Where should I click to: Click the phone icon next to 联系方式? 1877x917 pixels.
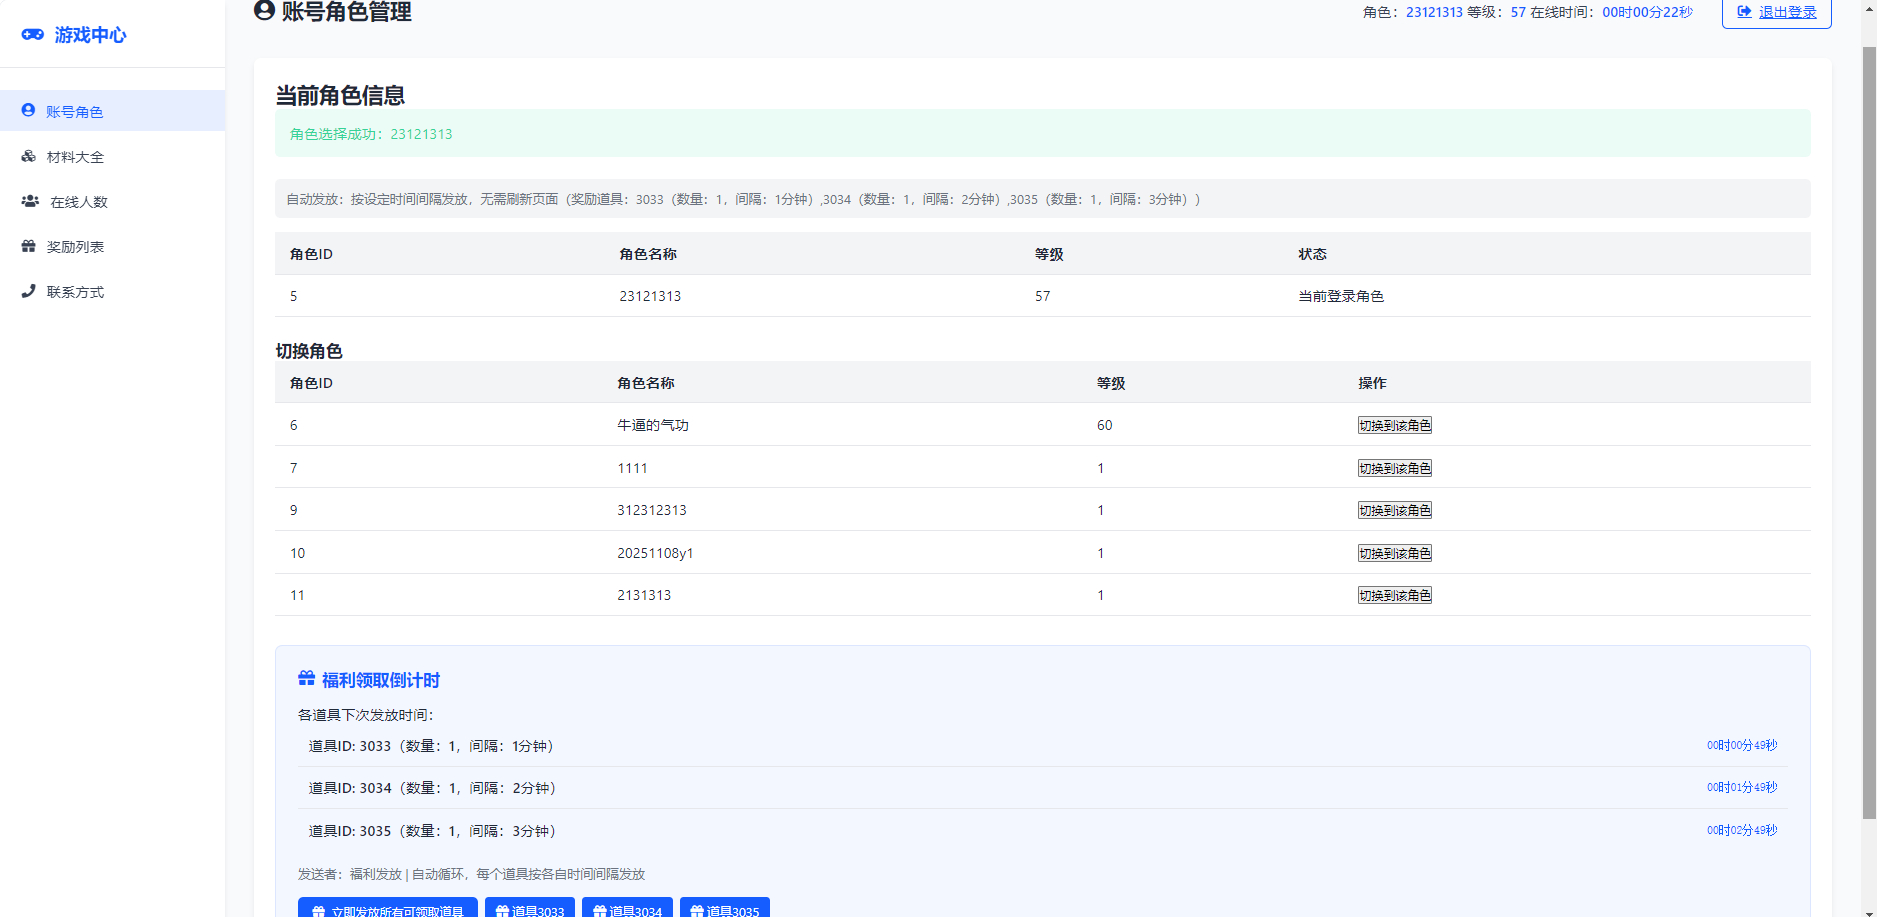pos(28,291)
